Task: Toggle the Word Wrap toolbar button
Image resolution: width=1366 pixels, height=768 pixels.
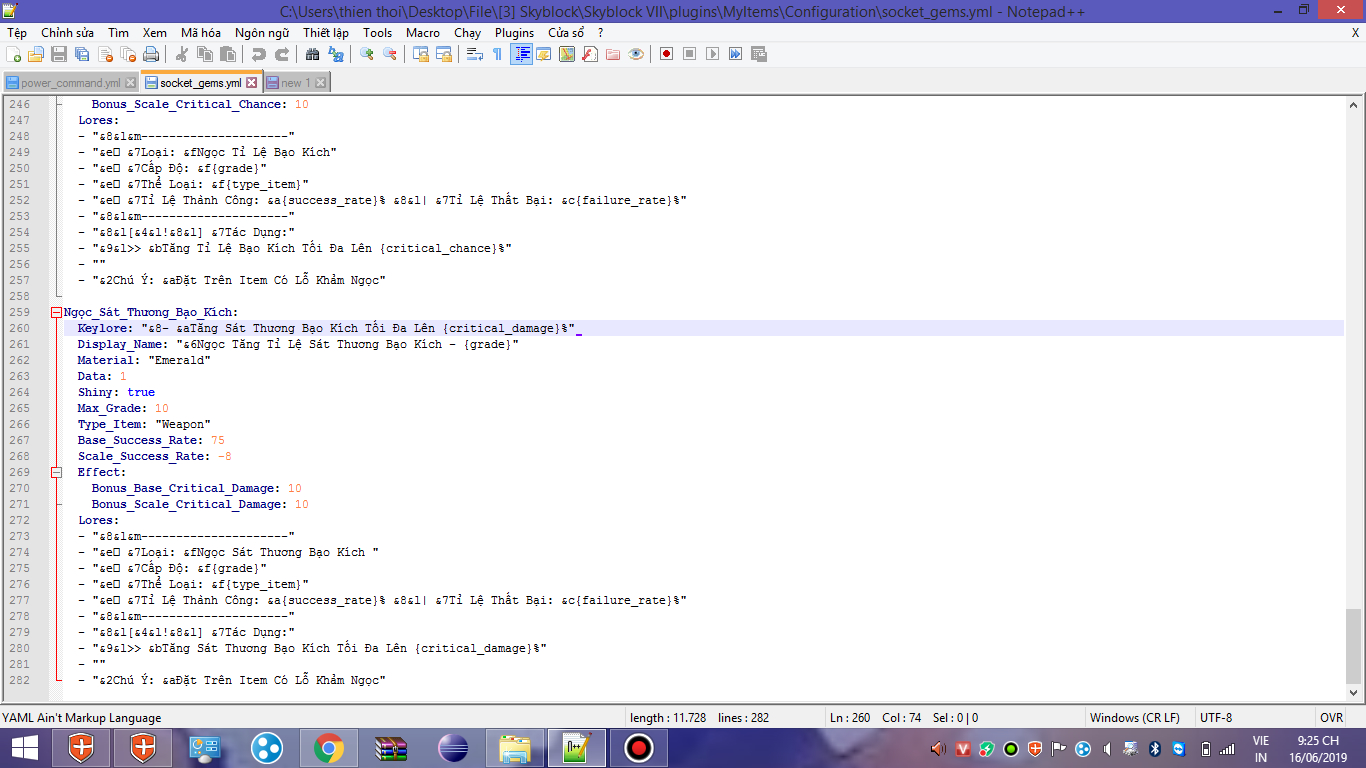Action: (x=475, y=54)
